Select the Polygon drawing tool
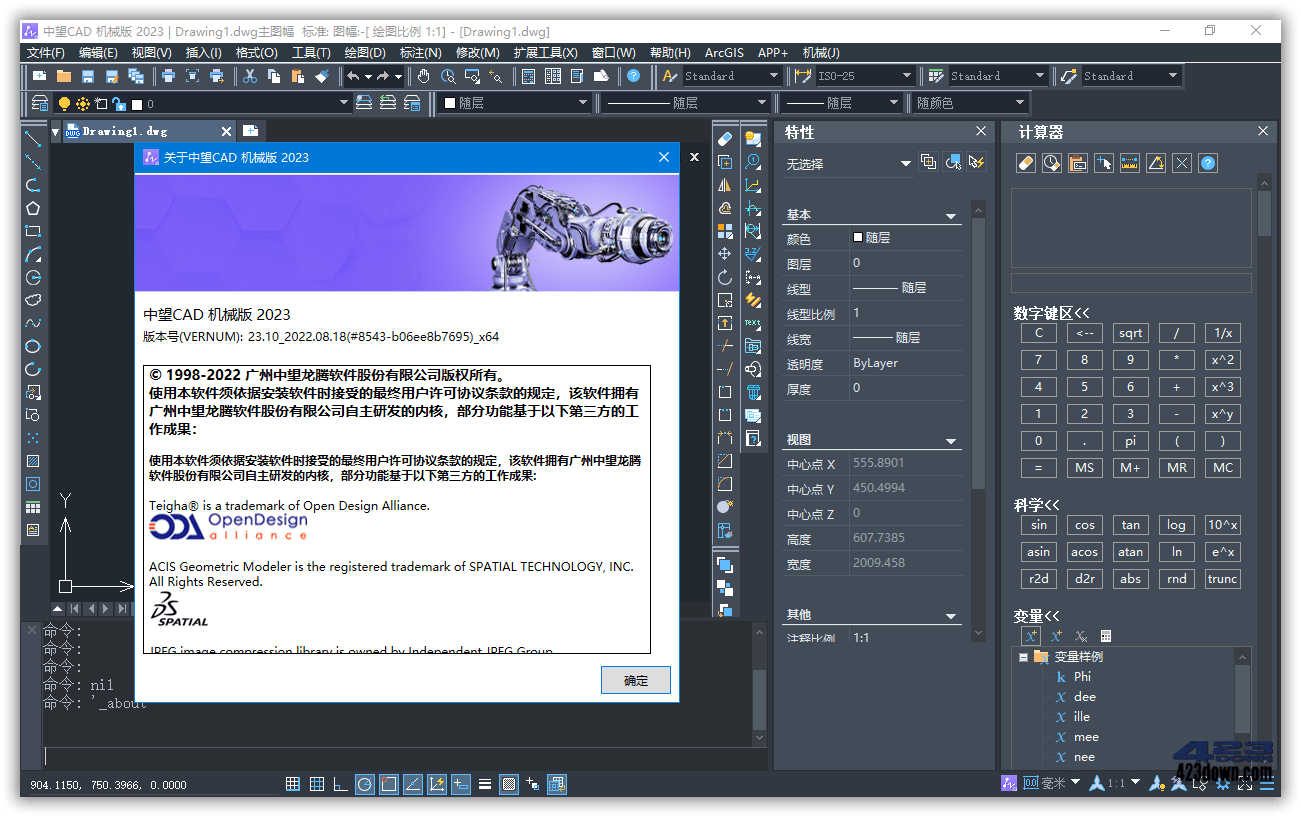Viewport: 1301px width, 817px height. pos(33,208)
